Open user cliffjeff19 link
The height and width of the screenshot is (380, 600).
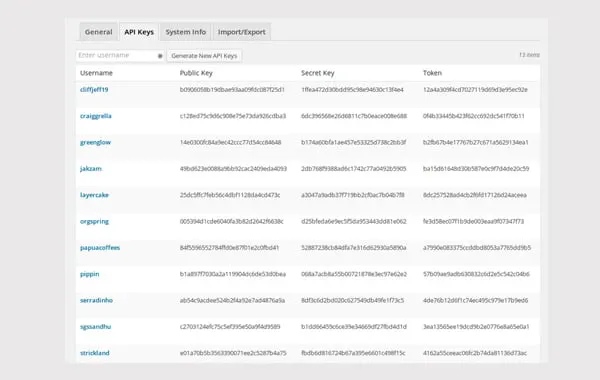[94, 90]
